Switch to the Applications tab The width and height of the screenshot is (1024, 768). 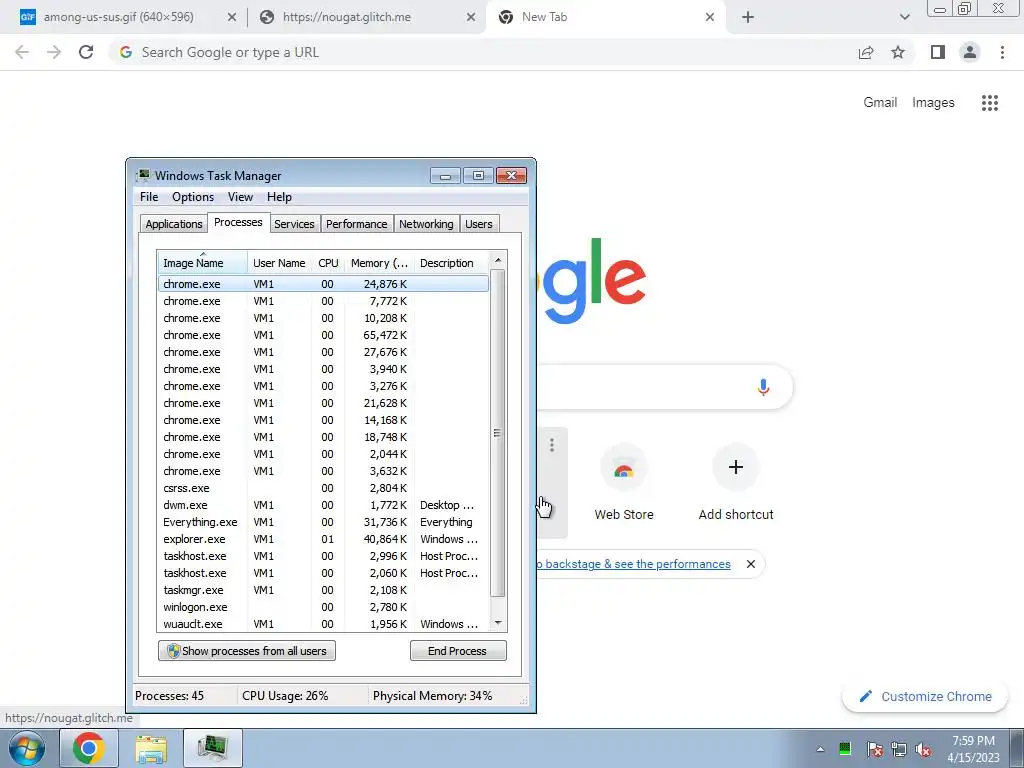click(x=174, y=224)
